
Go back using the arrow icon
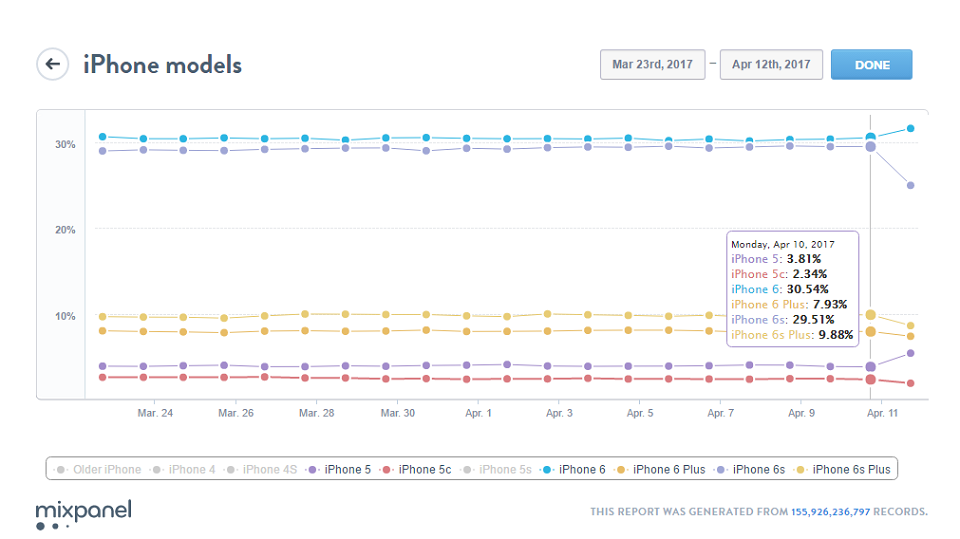tap(53, 64)
